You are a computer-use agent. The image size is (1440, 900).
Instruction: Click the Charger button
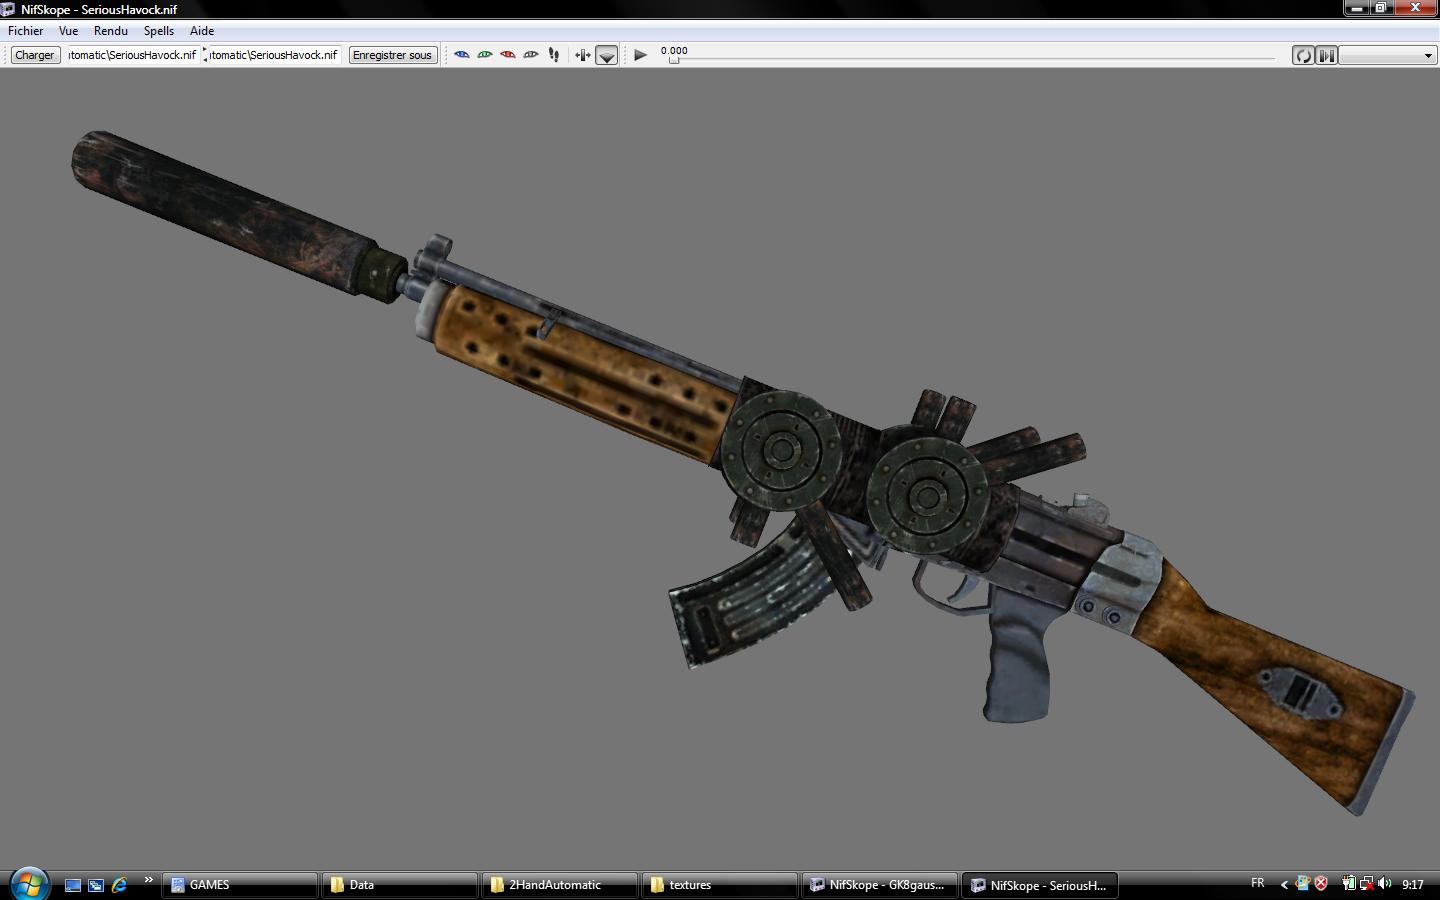point(35,55)
